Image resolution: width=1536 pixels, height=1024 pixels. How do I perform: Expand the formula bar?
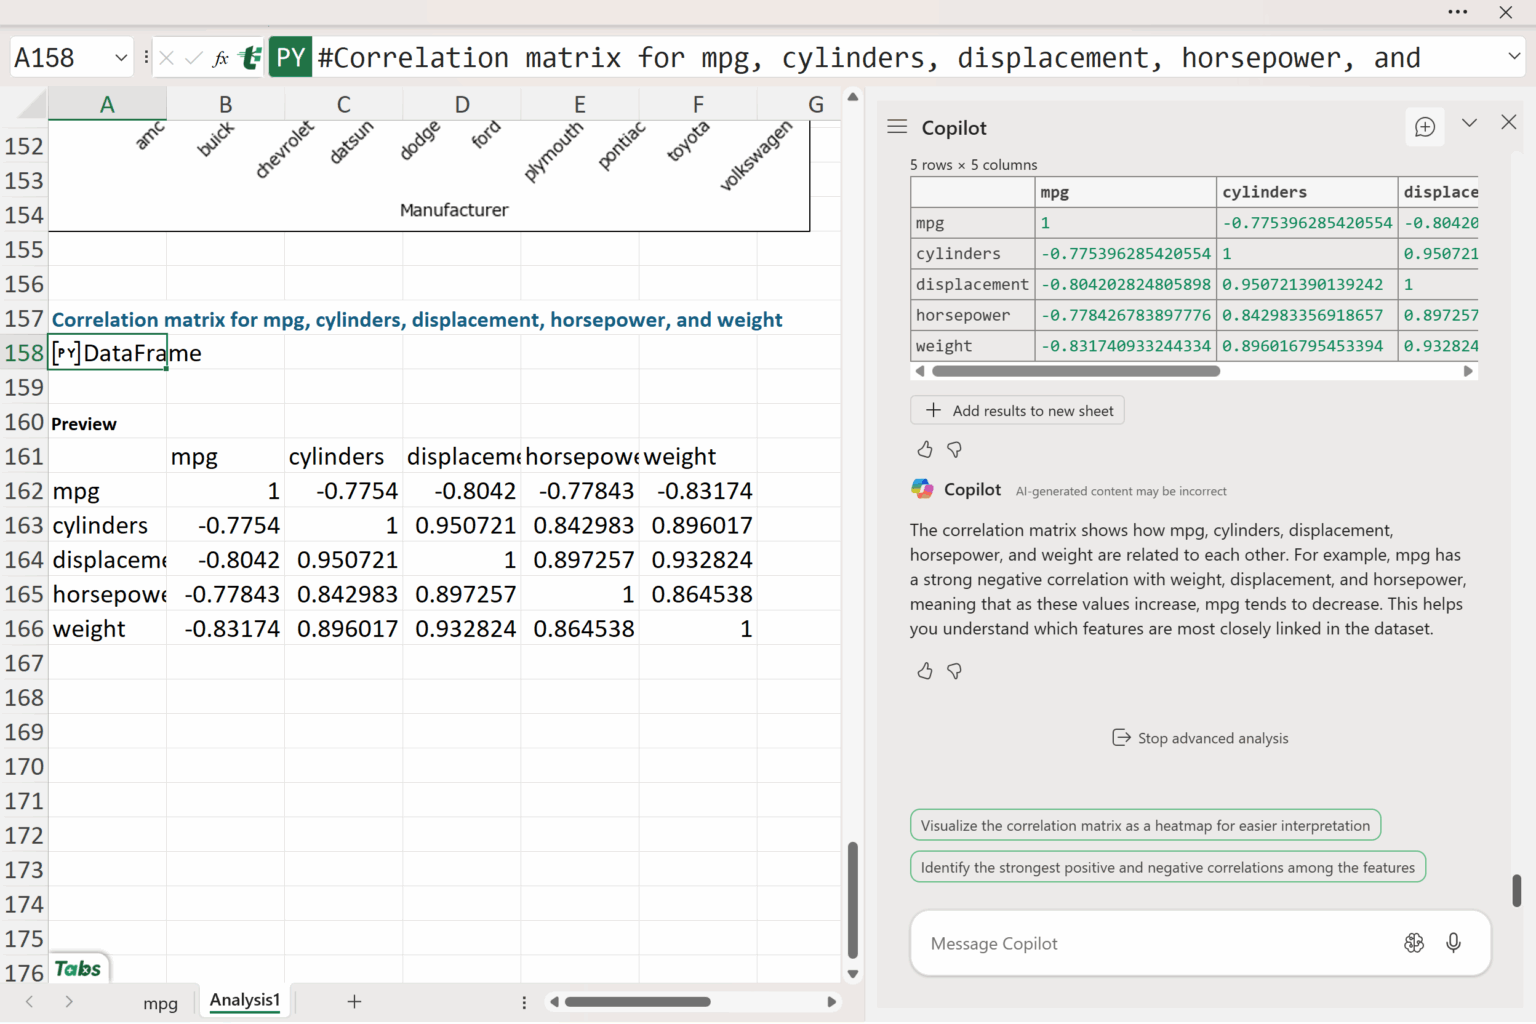[1514, 57]
